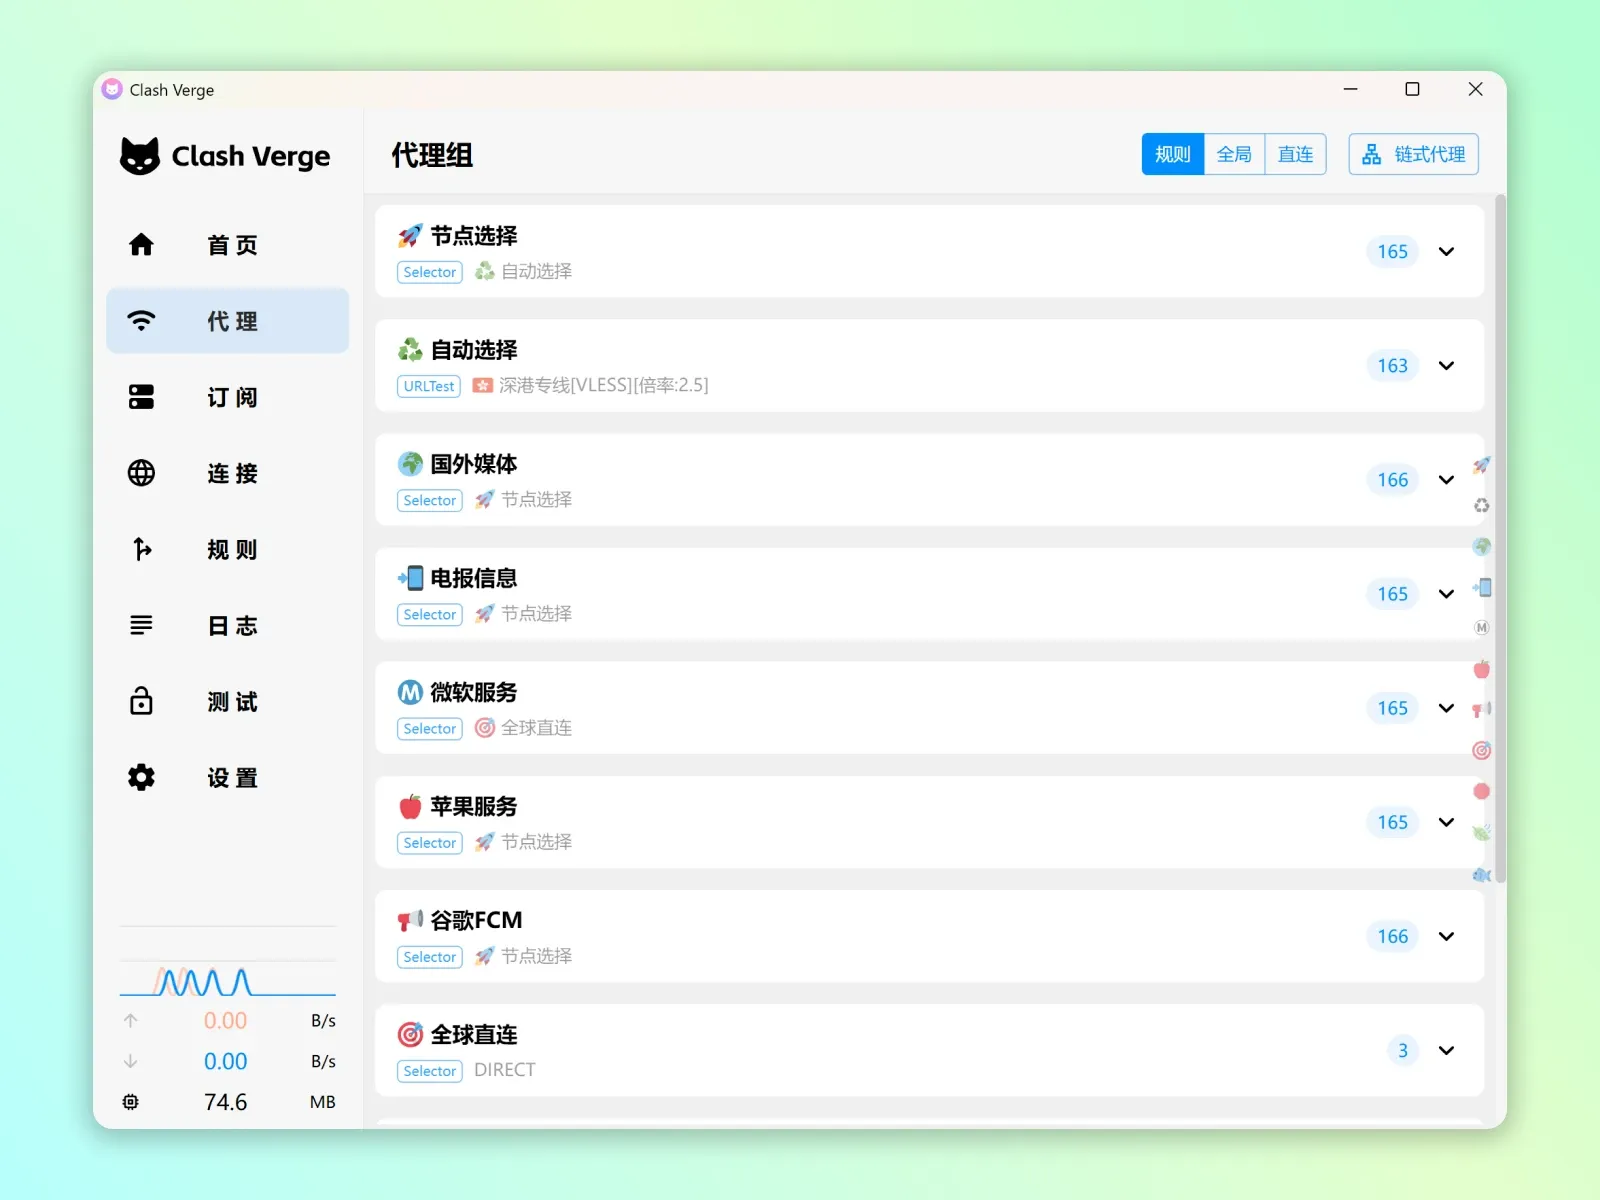Viewport: 1600px width, 1200px height.
Task: Jump to group using fish quick-nav icon
Action: (1481, 875)
